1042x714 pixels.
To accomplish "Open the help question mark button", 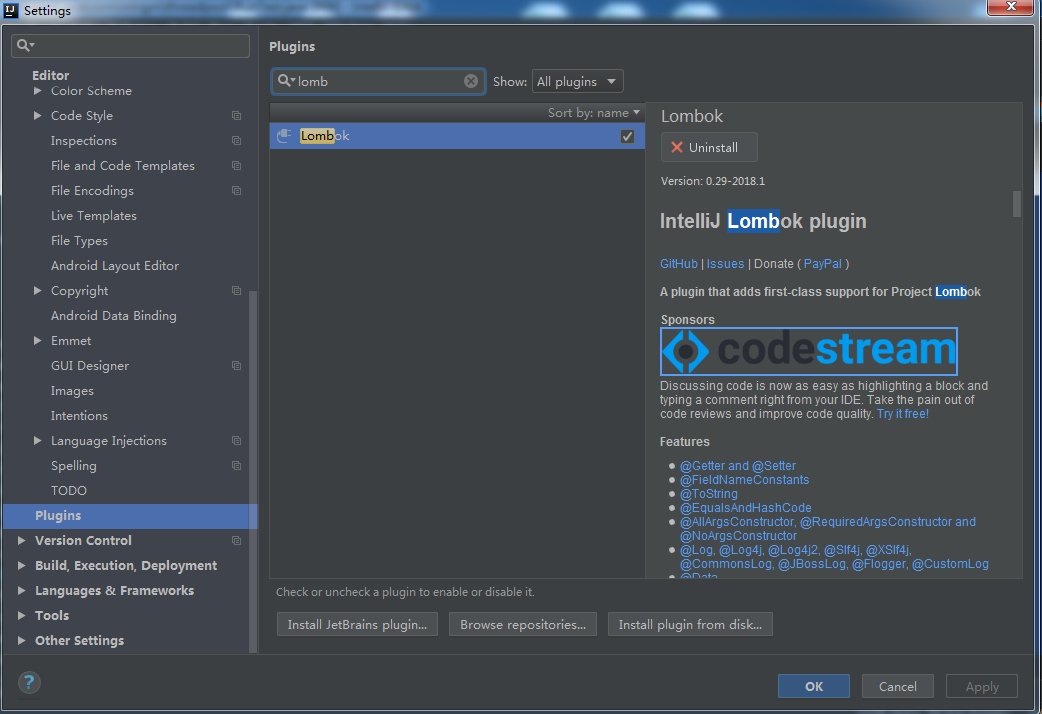I will (x=29, y=682).
